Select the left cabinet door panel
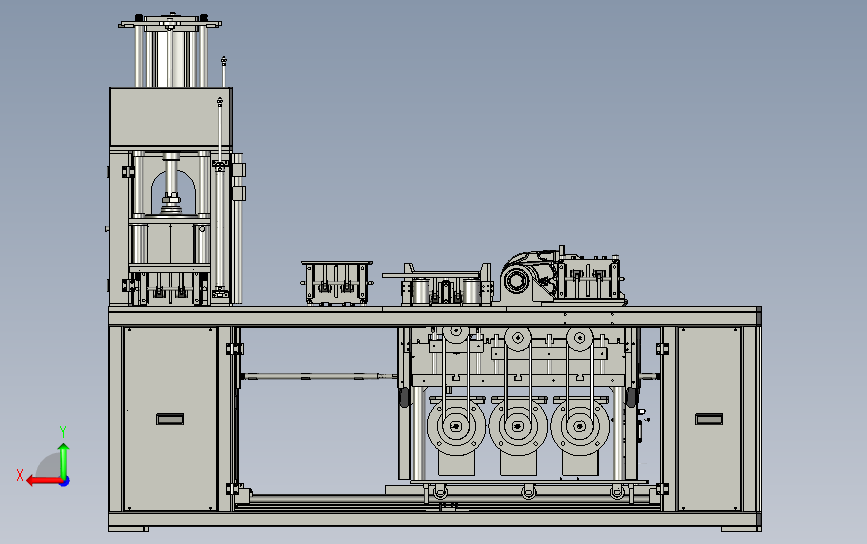The width and height of the screenshot is (867, 544). tap(170, 419)
